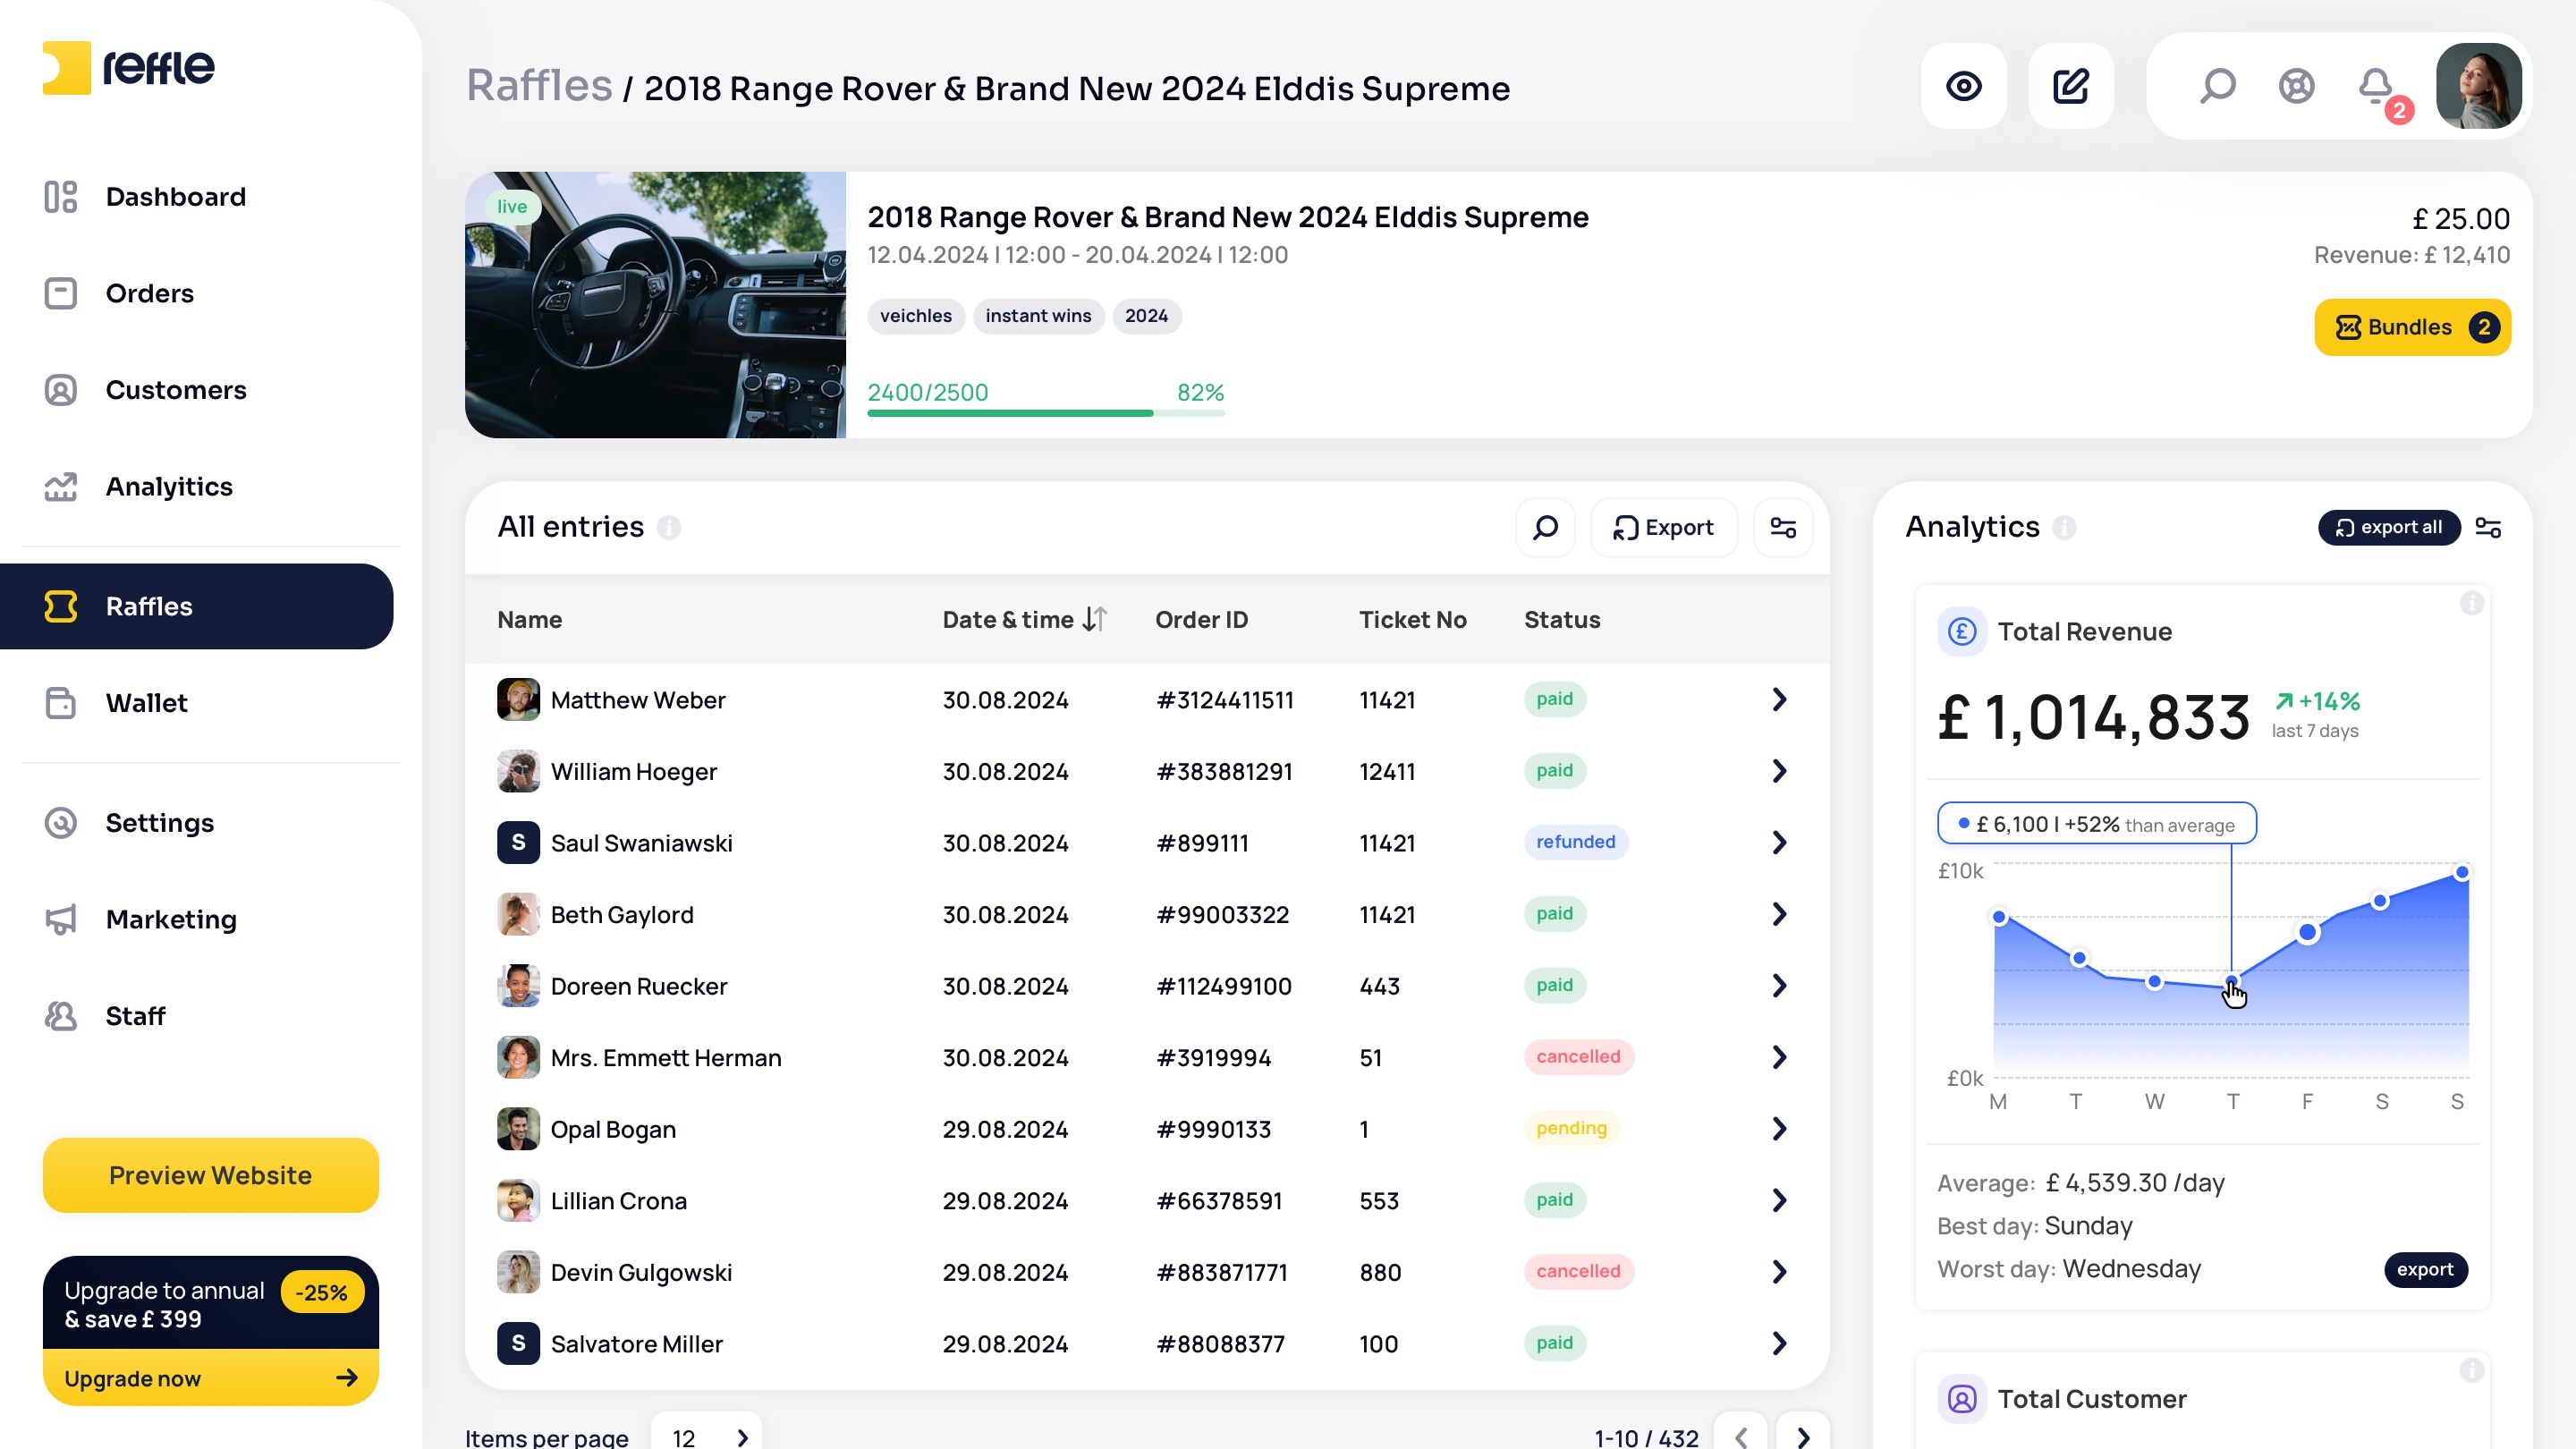Open the entries filter settings icon

(x=1783, y=527)
